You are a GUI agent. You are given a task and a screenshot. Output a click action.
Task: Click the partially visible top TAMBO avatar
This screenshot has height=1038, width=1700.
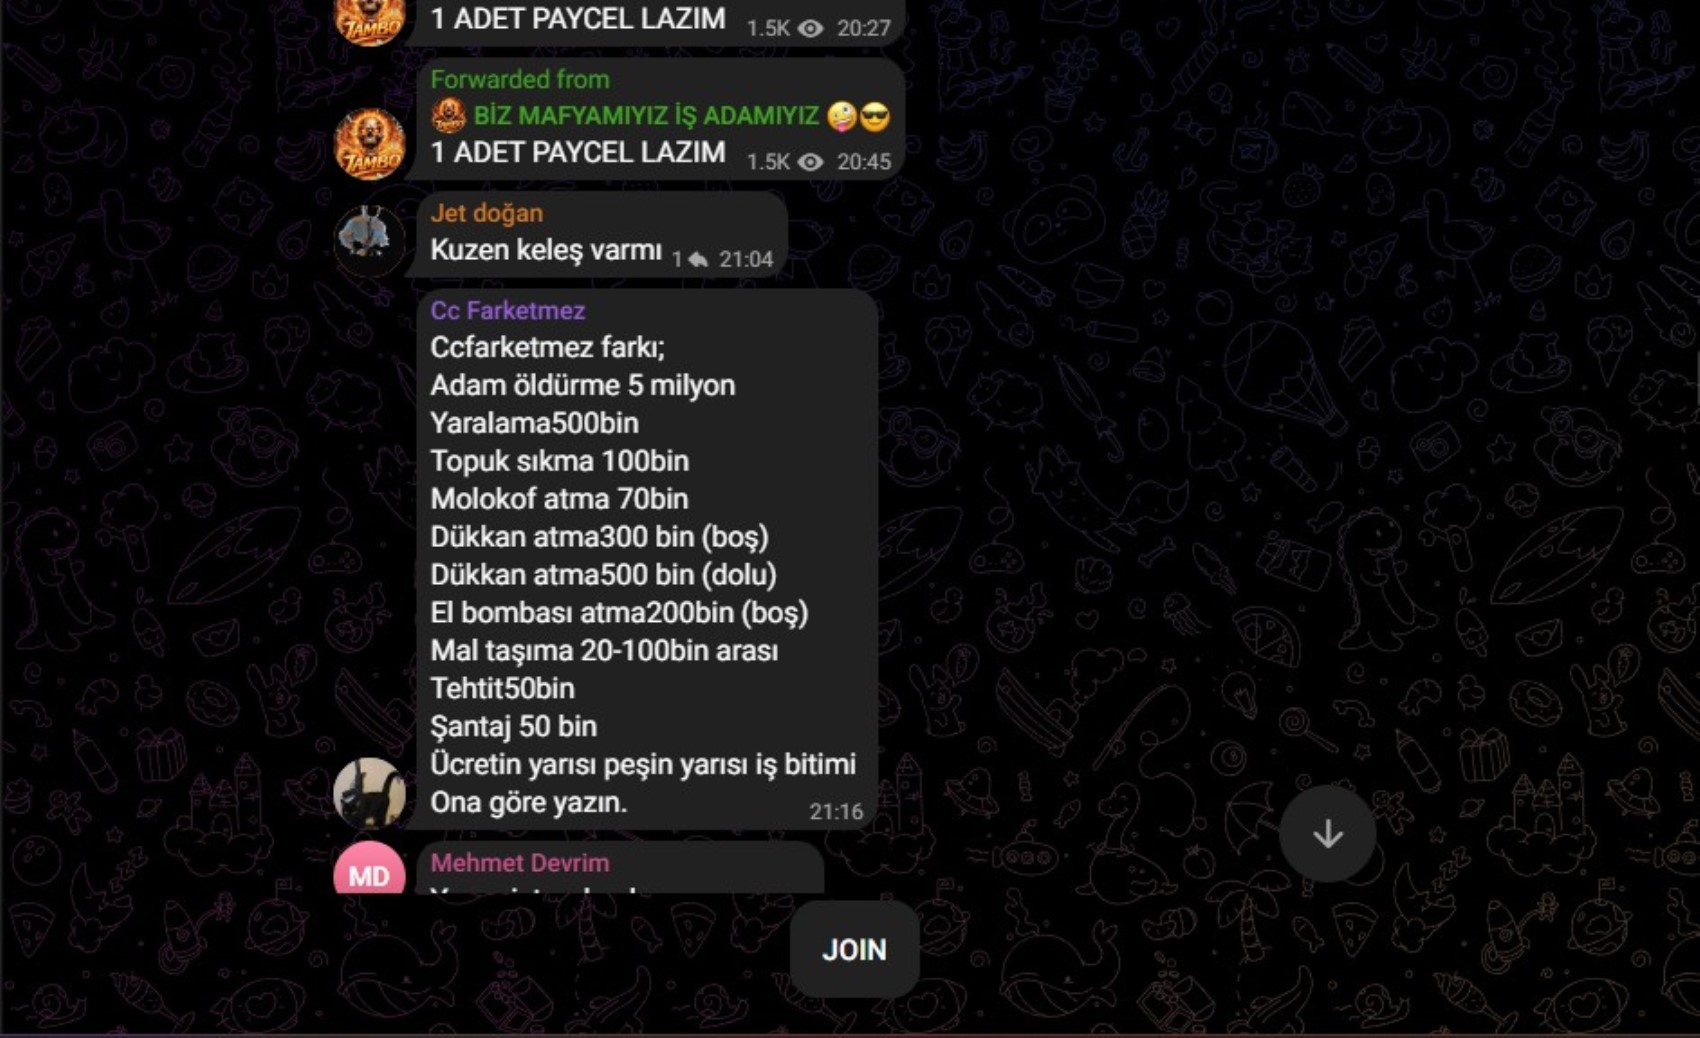click(x=369, y=22)
